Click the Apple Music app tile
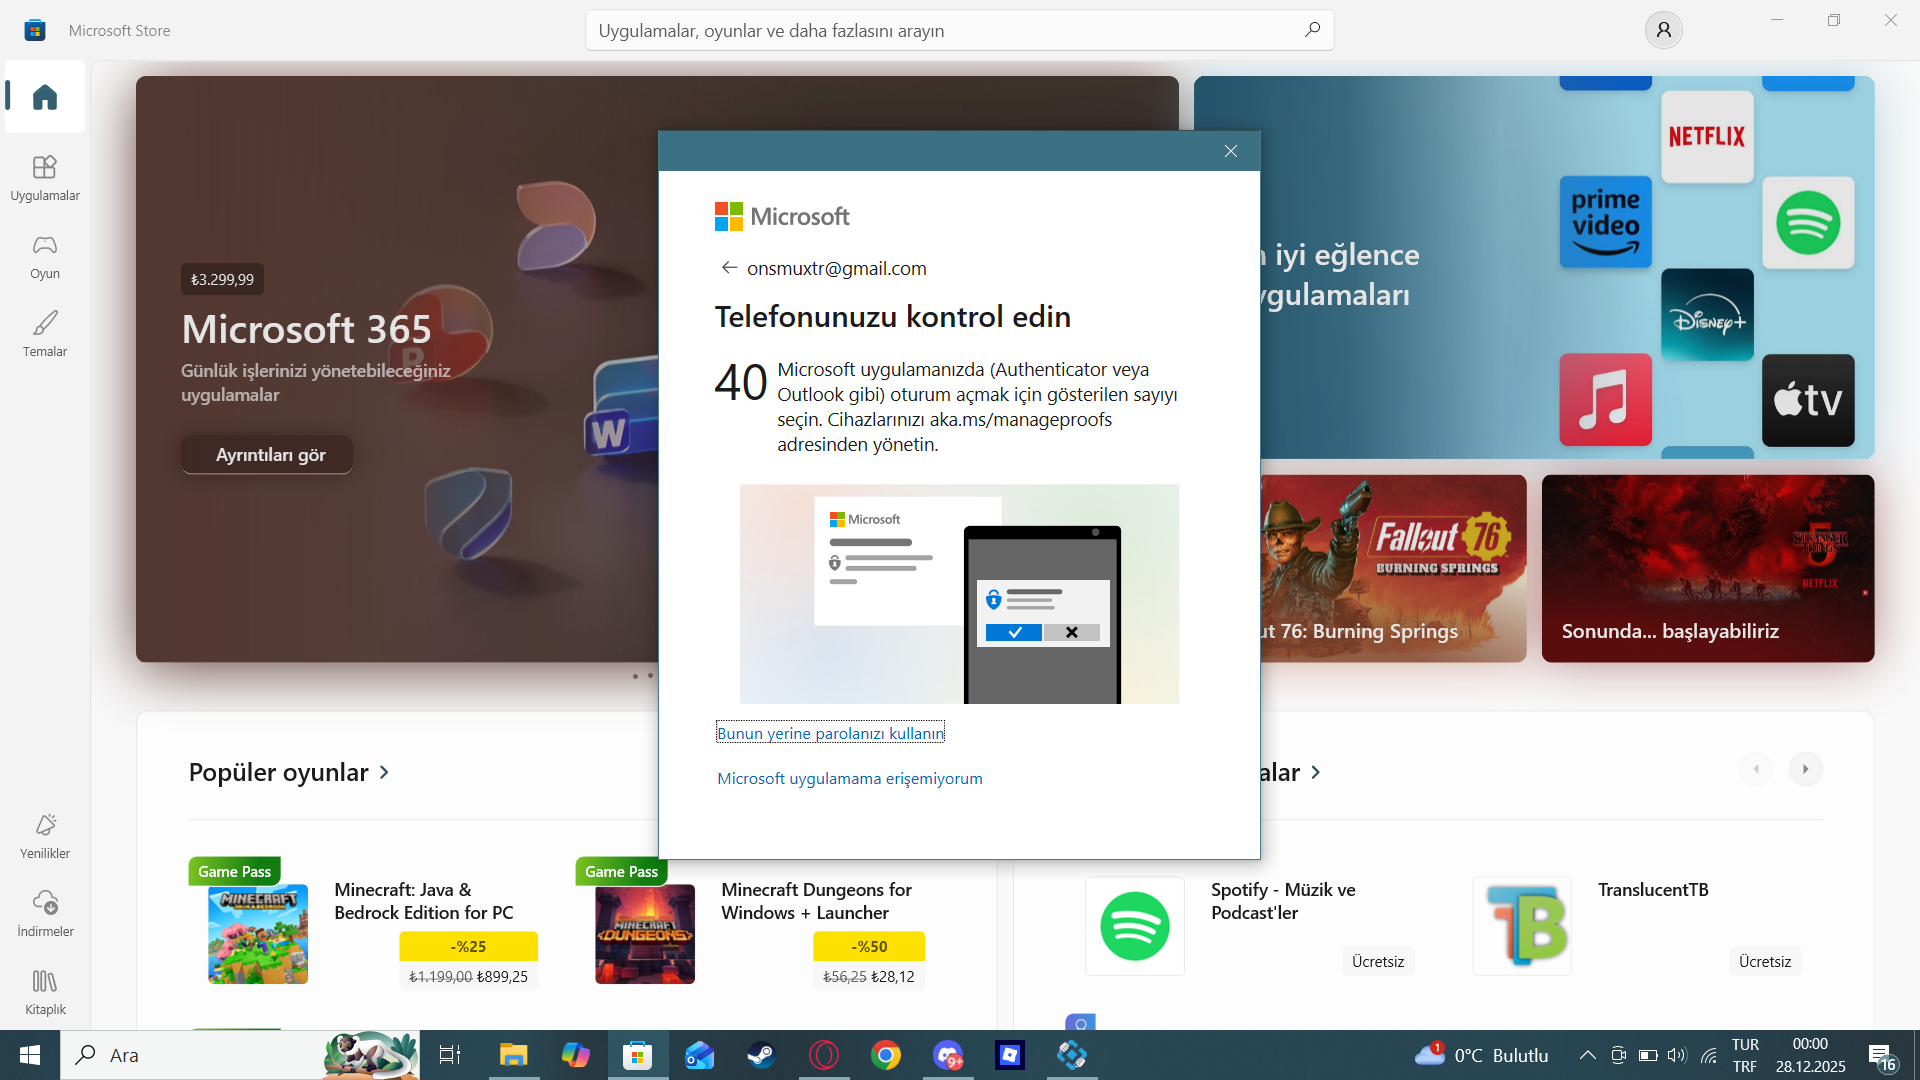 point(1605,400)
